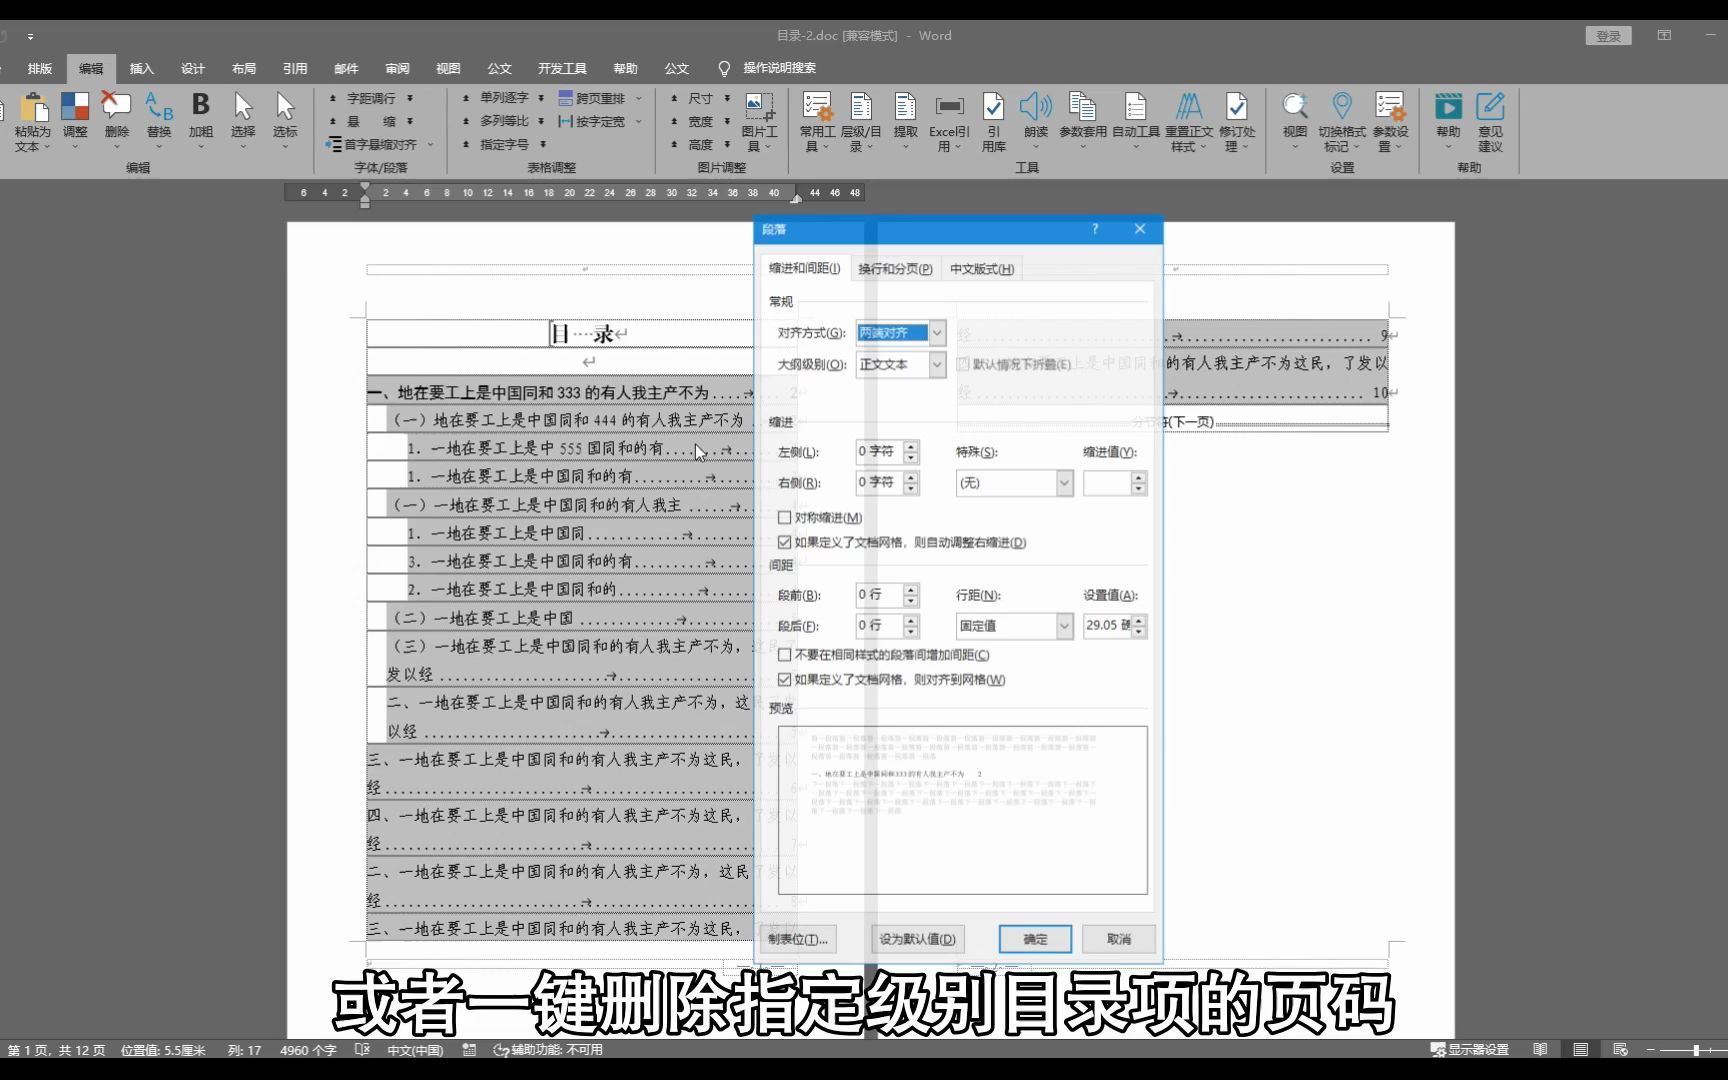Click the zoom slider in status bar
This screenshot has width=1728, height=1080.
point(1696,1050)
